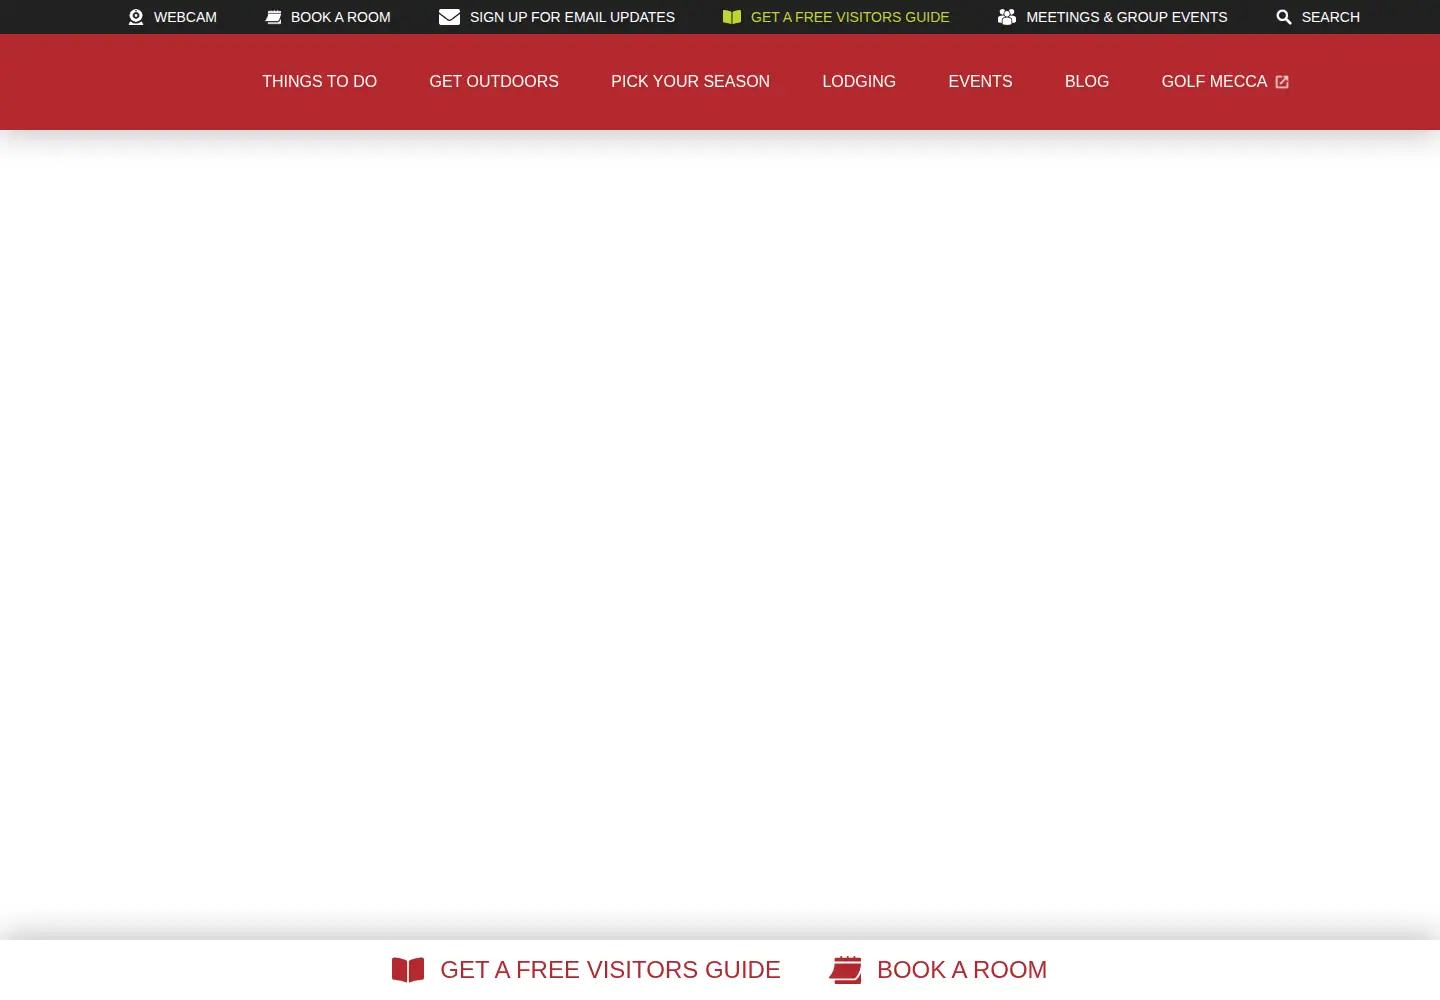Open the Get Outdoors menu
The width and height of the screenshot is (1440, 1000).
coord(494,81)
